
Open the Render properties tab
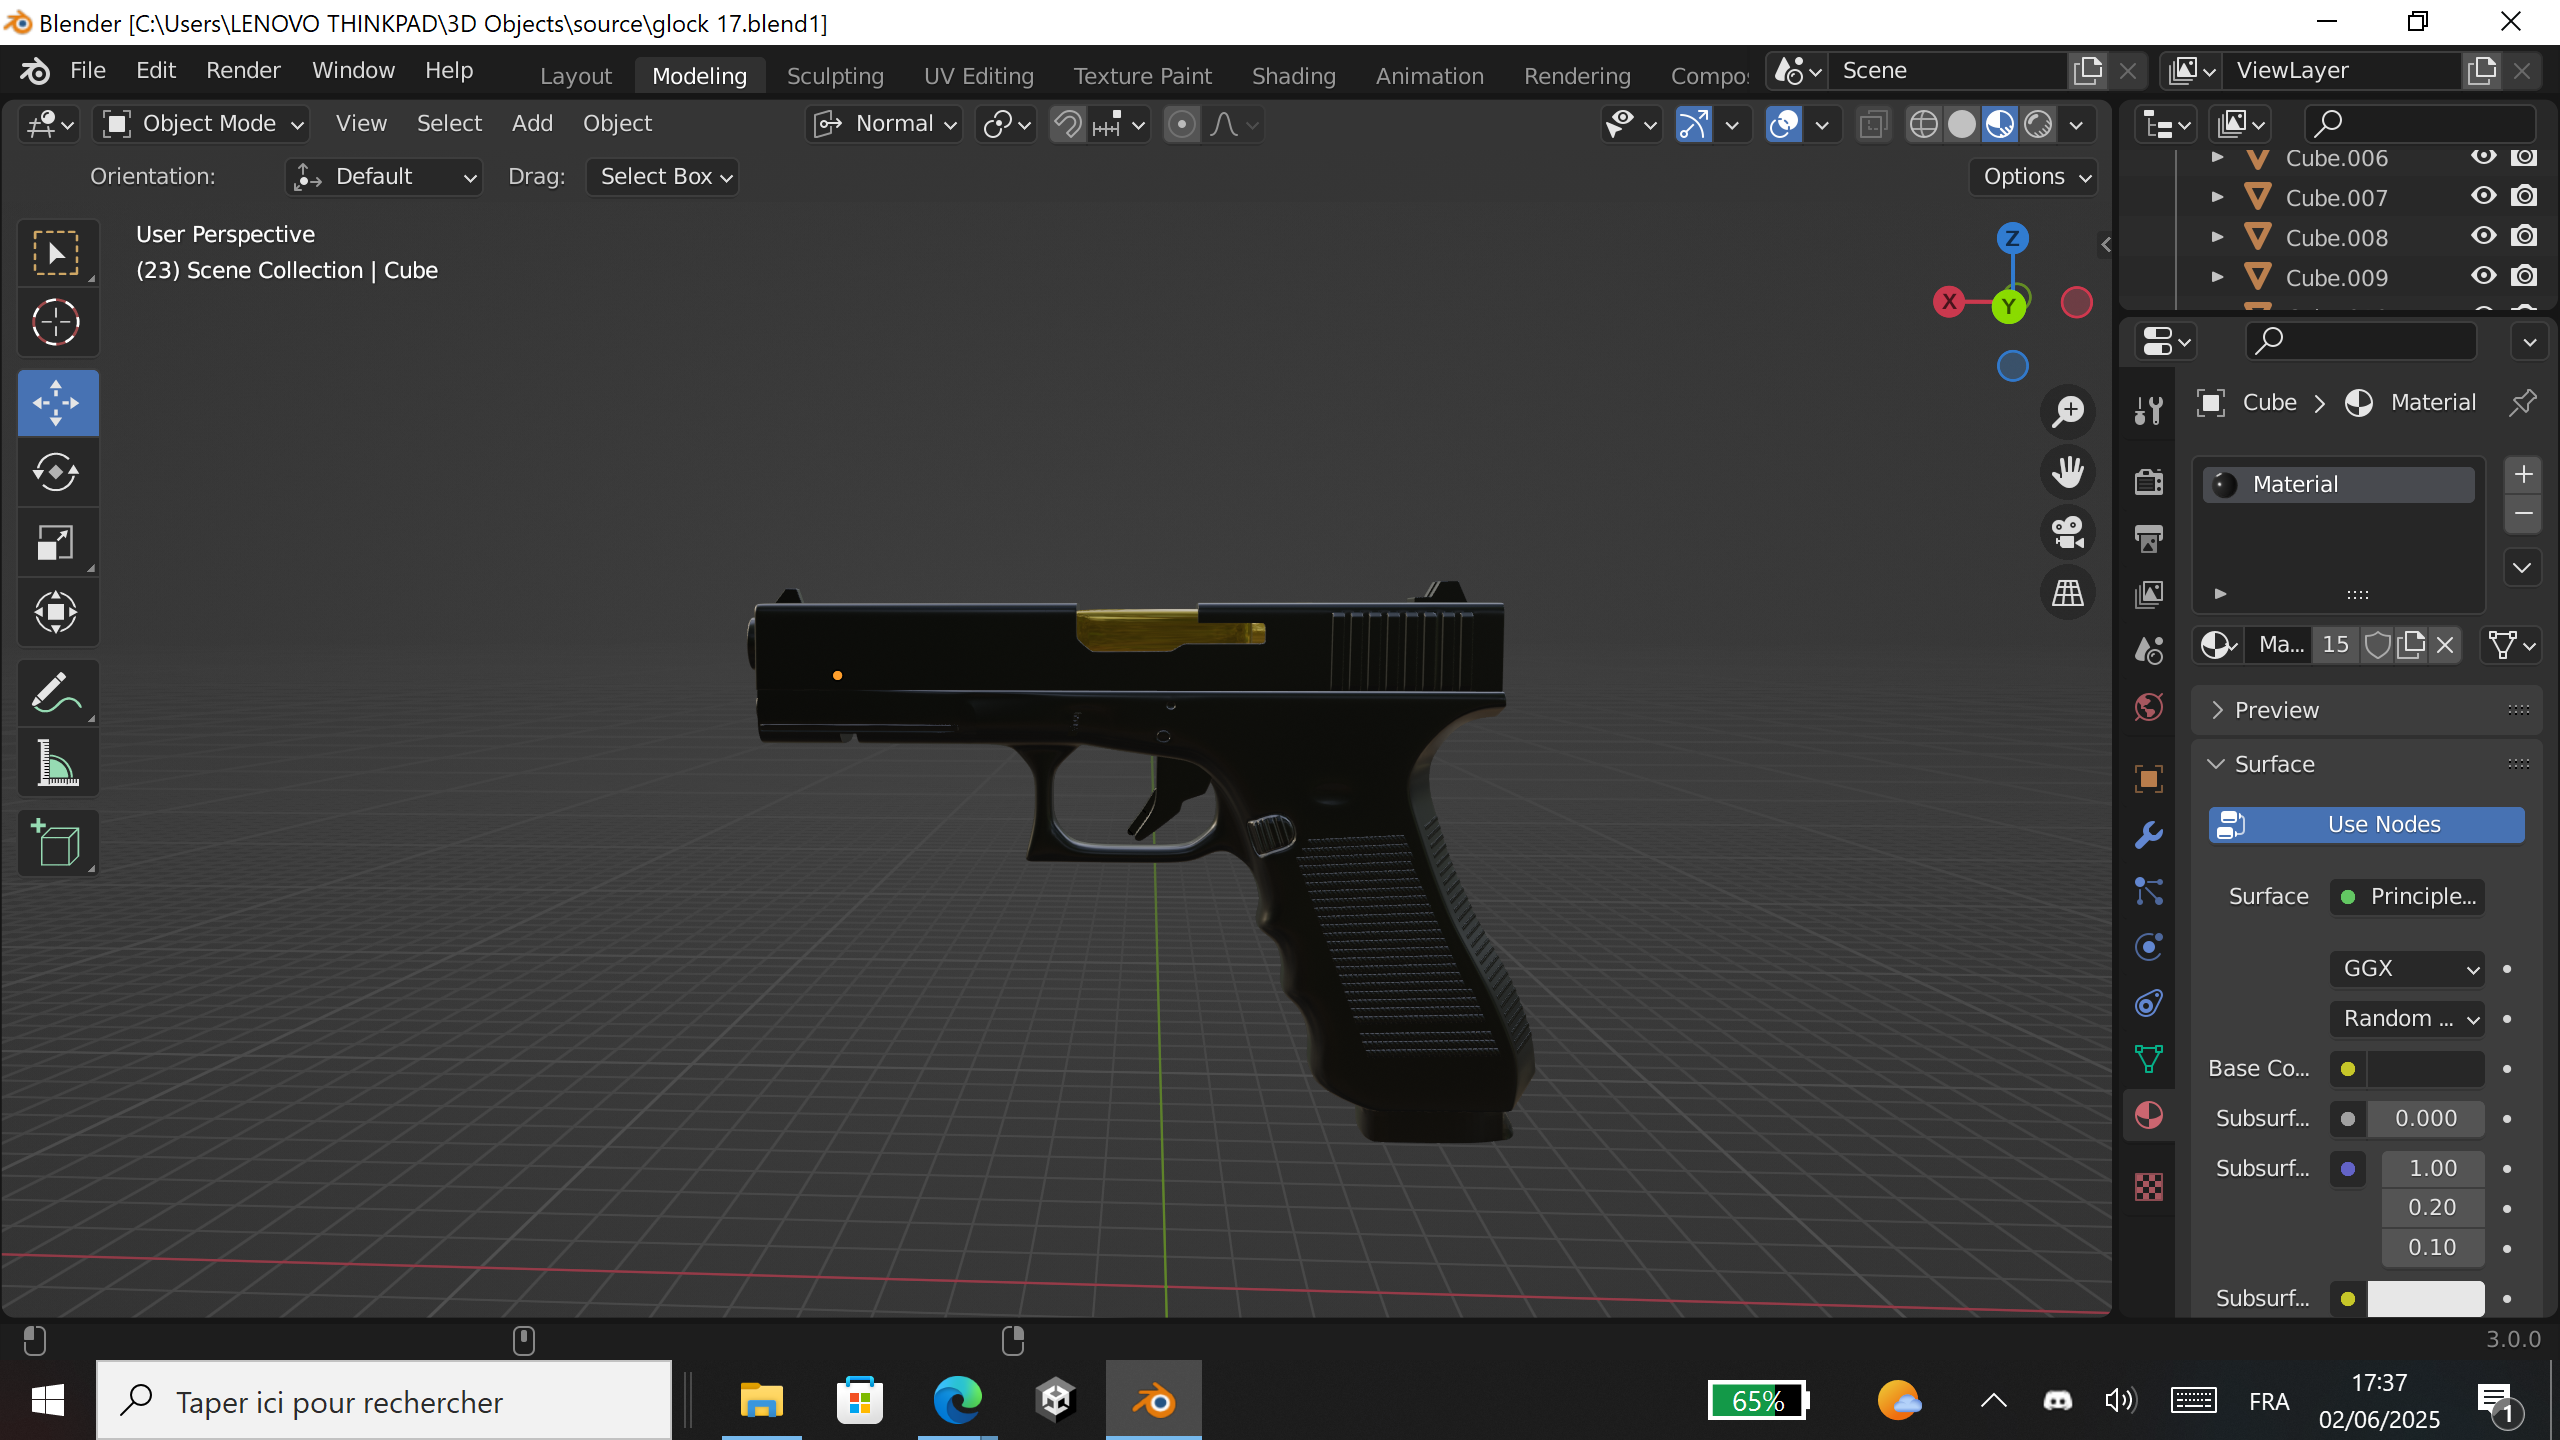pyautogui.click(x=2148, y=481)
